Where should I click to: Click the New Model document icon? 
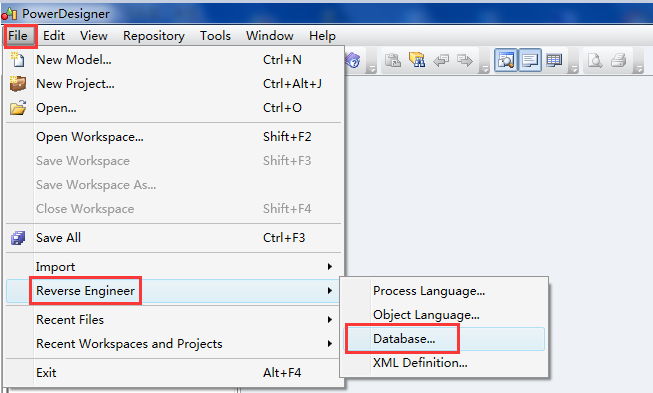(x=17, y=60)
